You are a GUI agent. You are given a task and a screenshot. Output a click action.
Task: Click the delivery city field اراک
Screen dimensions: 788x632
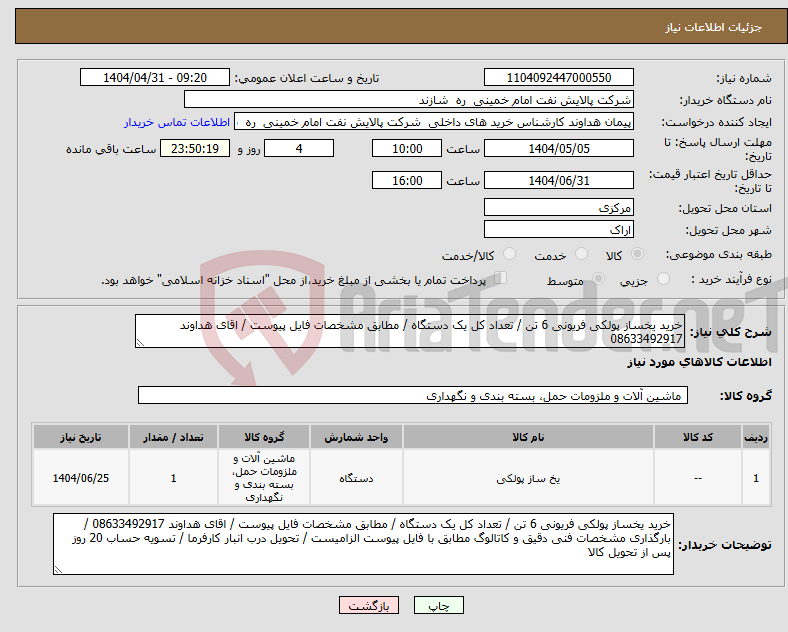pos(559,230)
